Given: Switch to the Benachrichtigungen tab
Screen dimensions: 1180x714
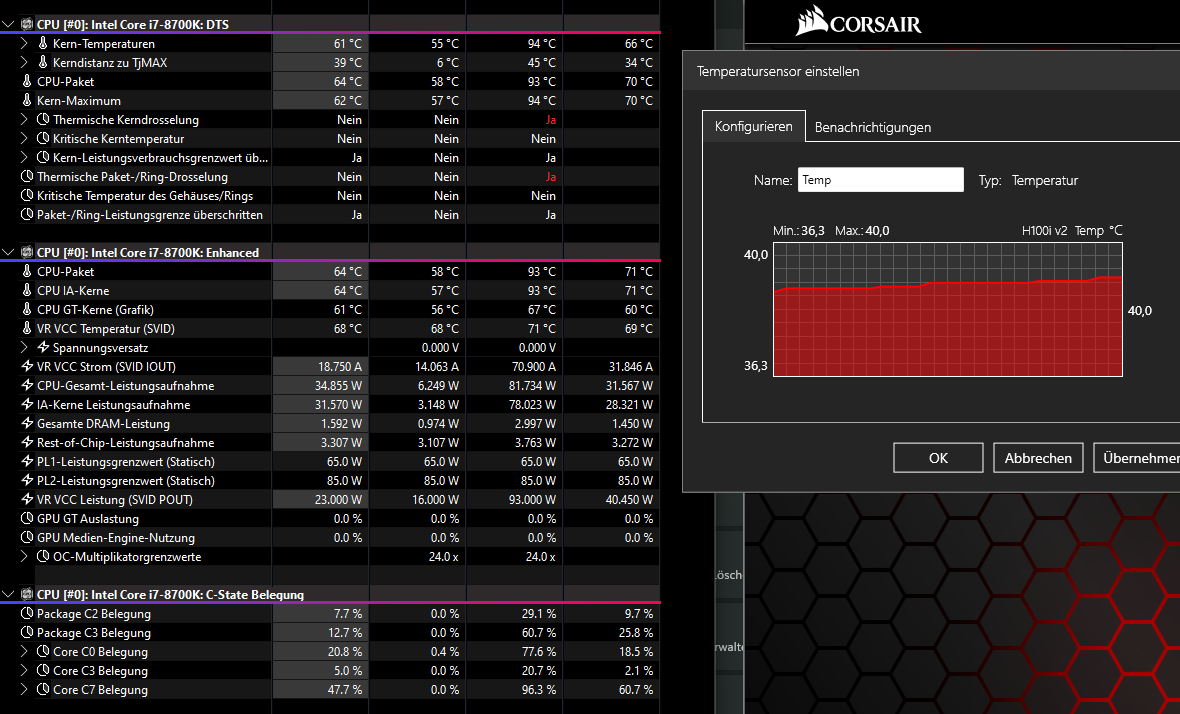Looking at the screenshot, I should coord(873,127).
